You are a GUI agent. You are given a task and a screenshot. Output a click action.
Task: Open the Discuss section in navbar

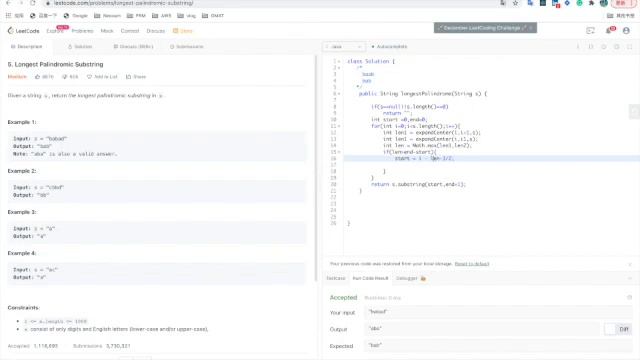pos(156,31)
